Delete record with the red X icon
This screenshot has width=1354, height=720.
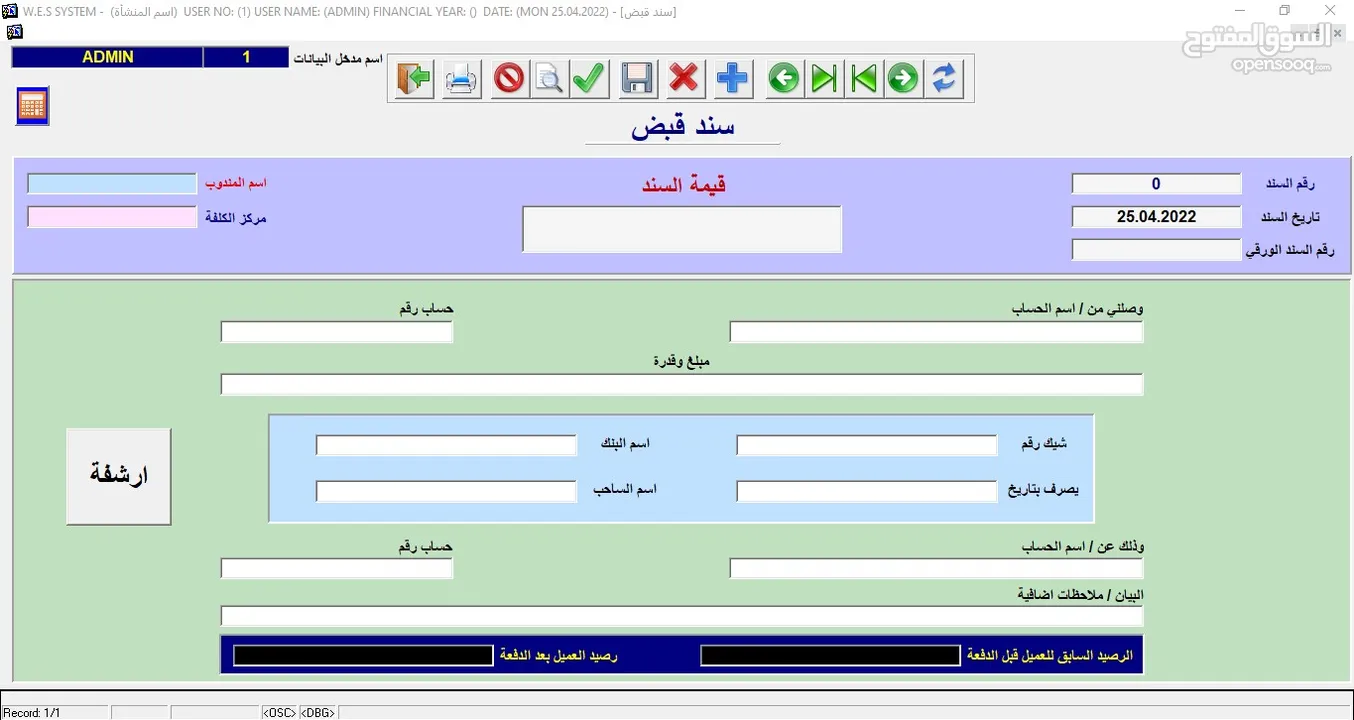684,78
